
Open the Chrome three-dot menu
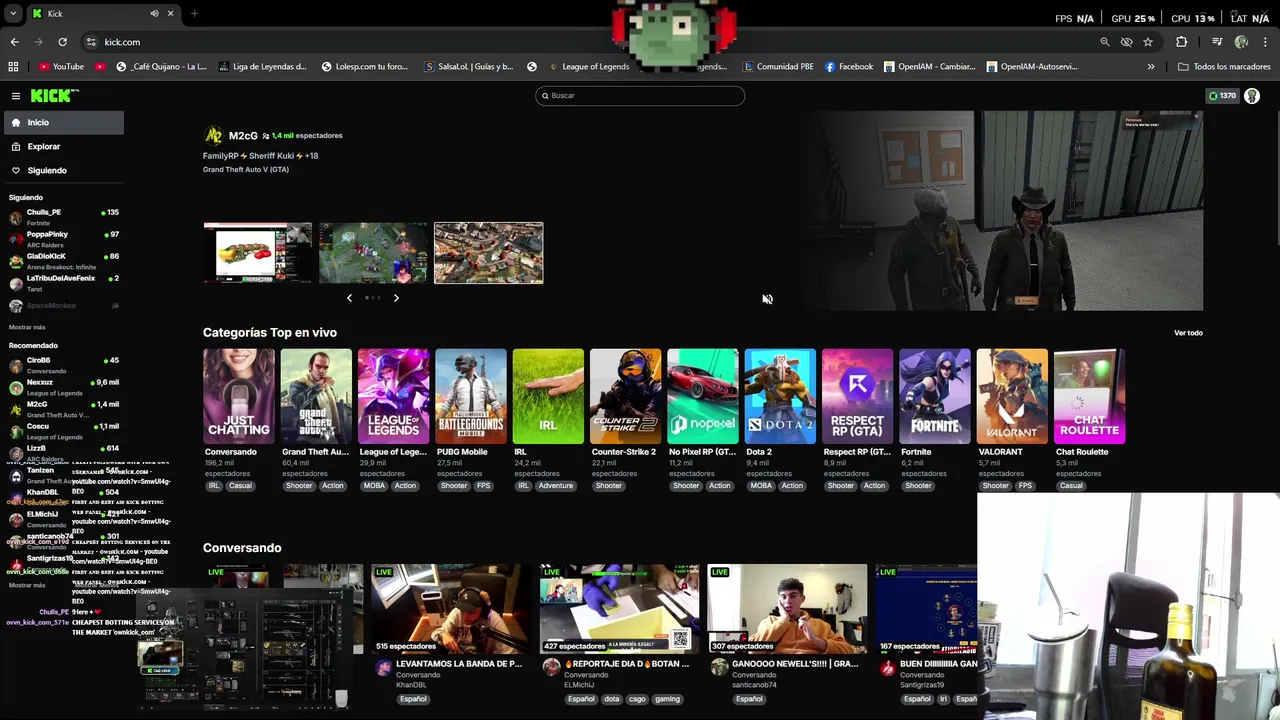[x=1266, y=42]
